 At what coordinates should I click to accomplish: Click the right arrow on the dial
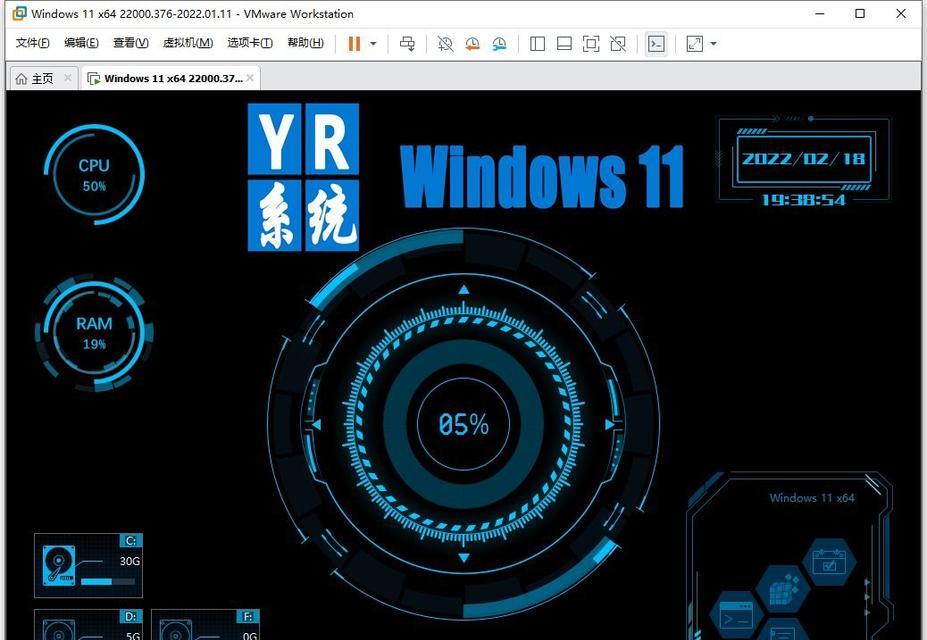point(610,424)
